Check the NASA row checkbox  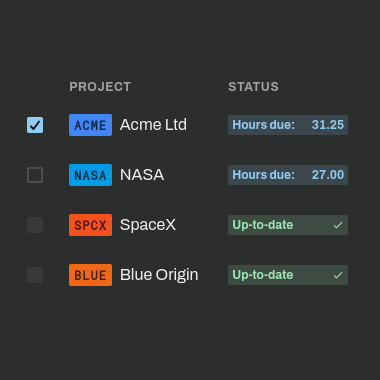click(x=35, y=175)
